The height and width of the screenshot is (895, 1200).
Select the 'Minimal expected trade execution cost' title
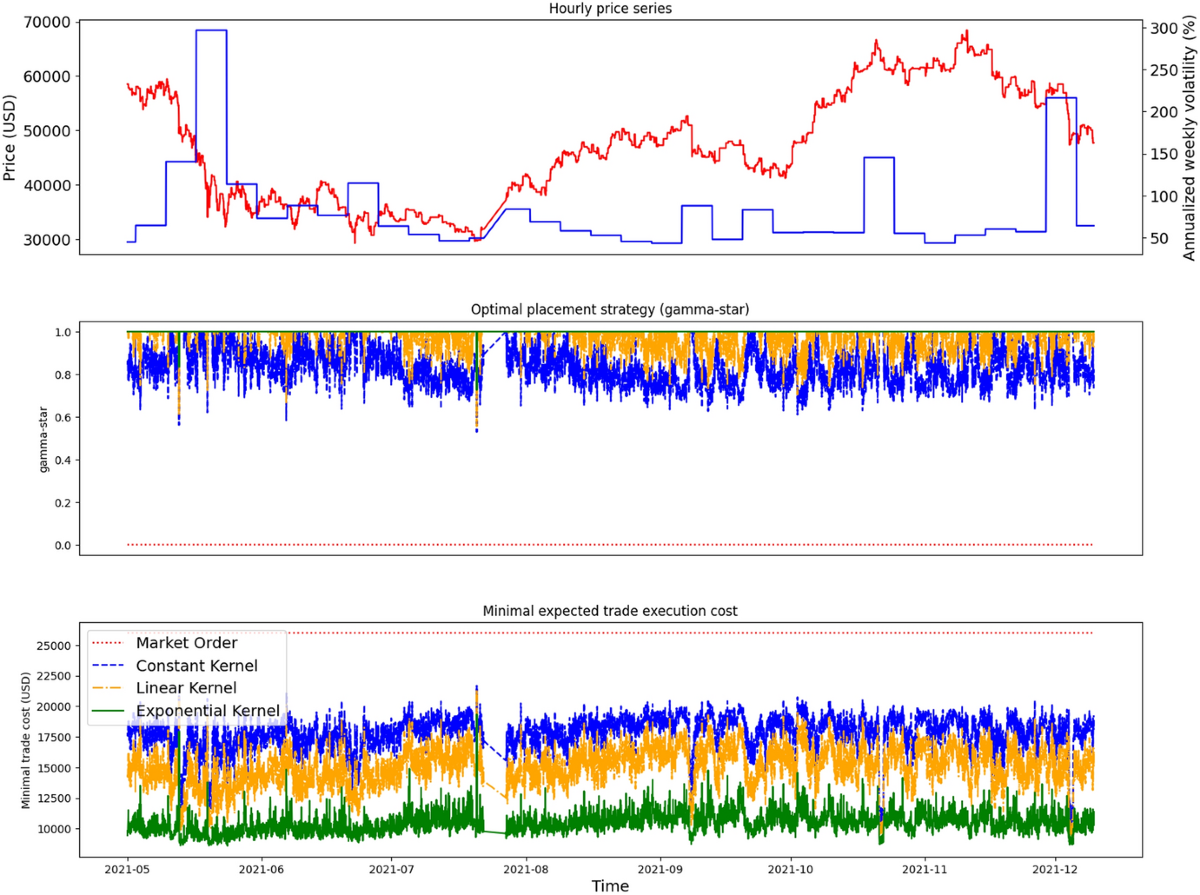610,612
